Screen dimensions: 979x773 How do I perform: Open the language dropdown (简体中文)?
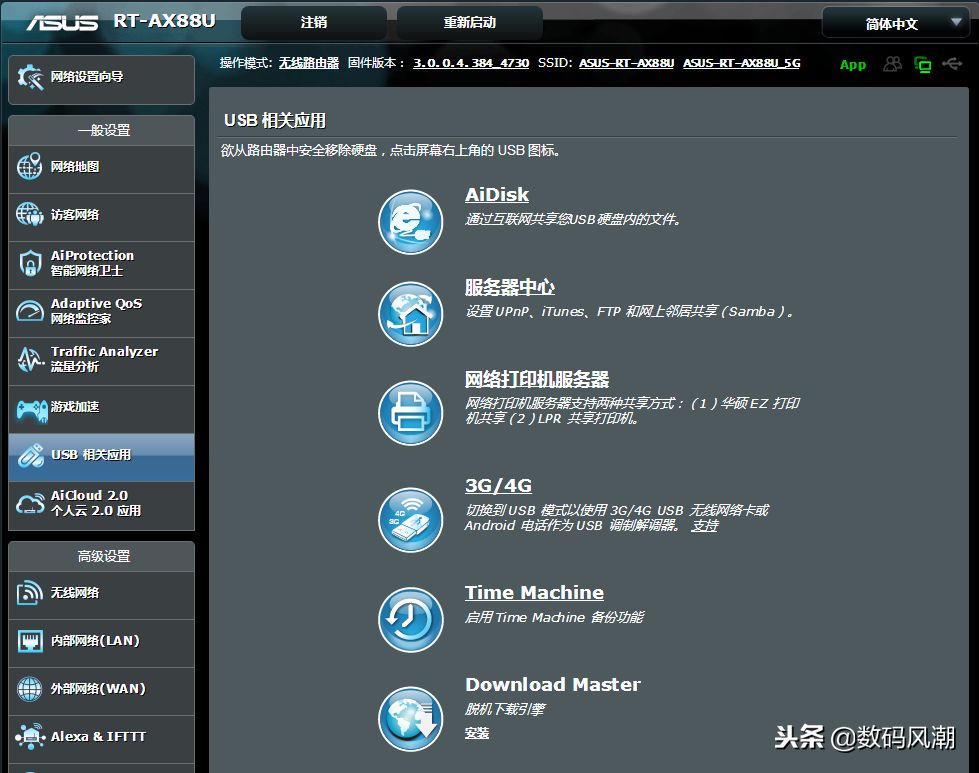tap(895, 24)
